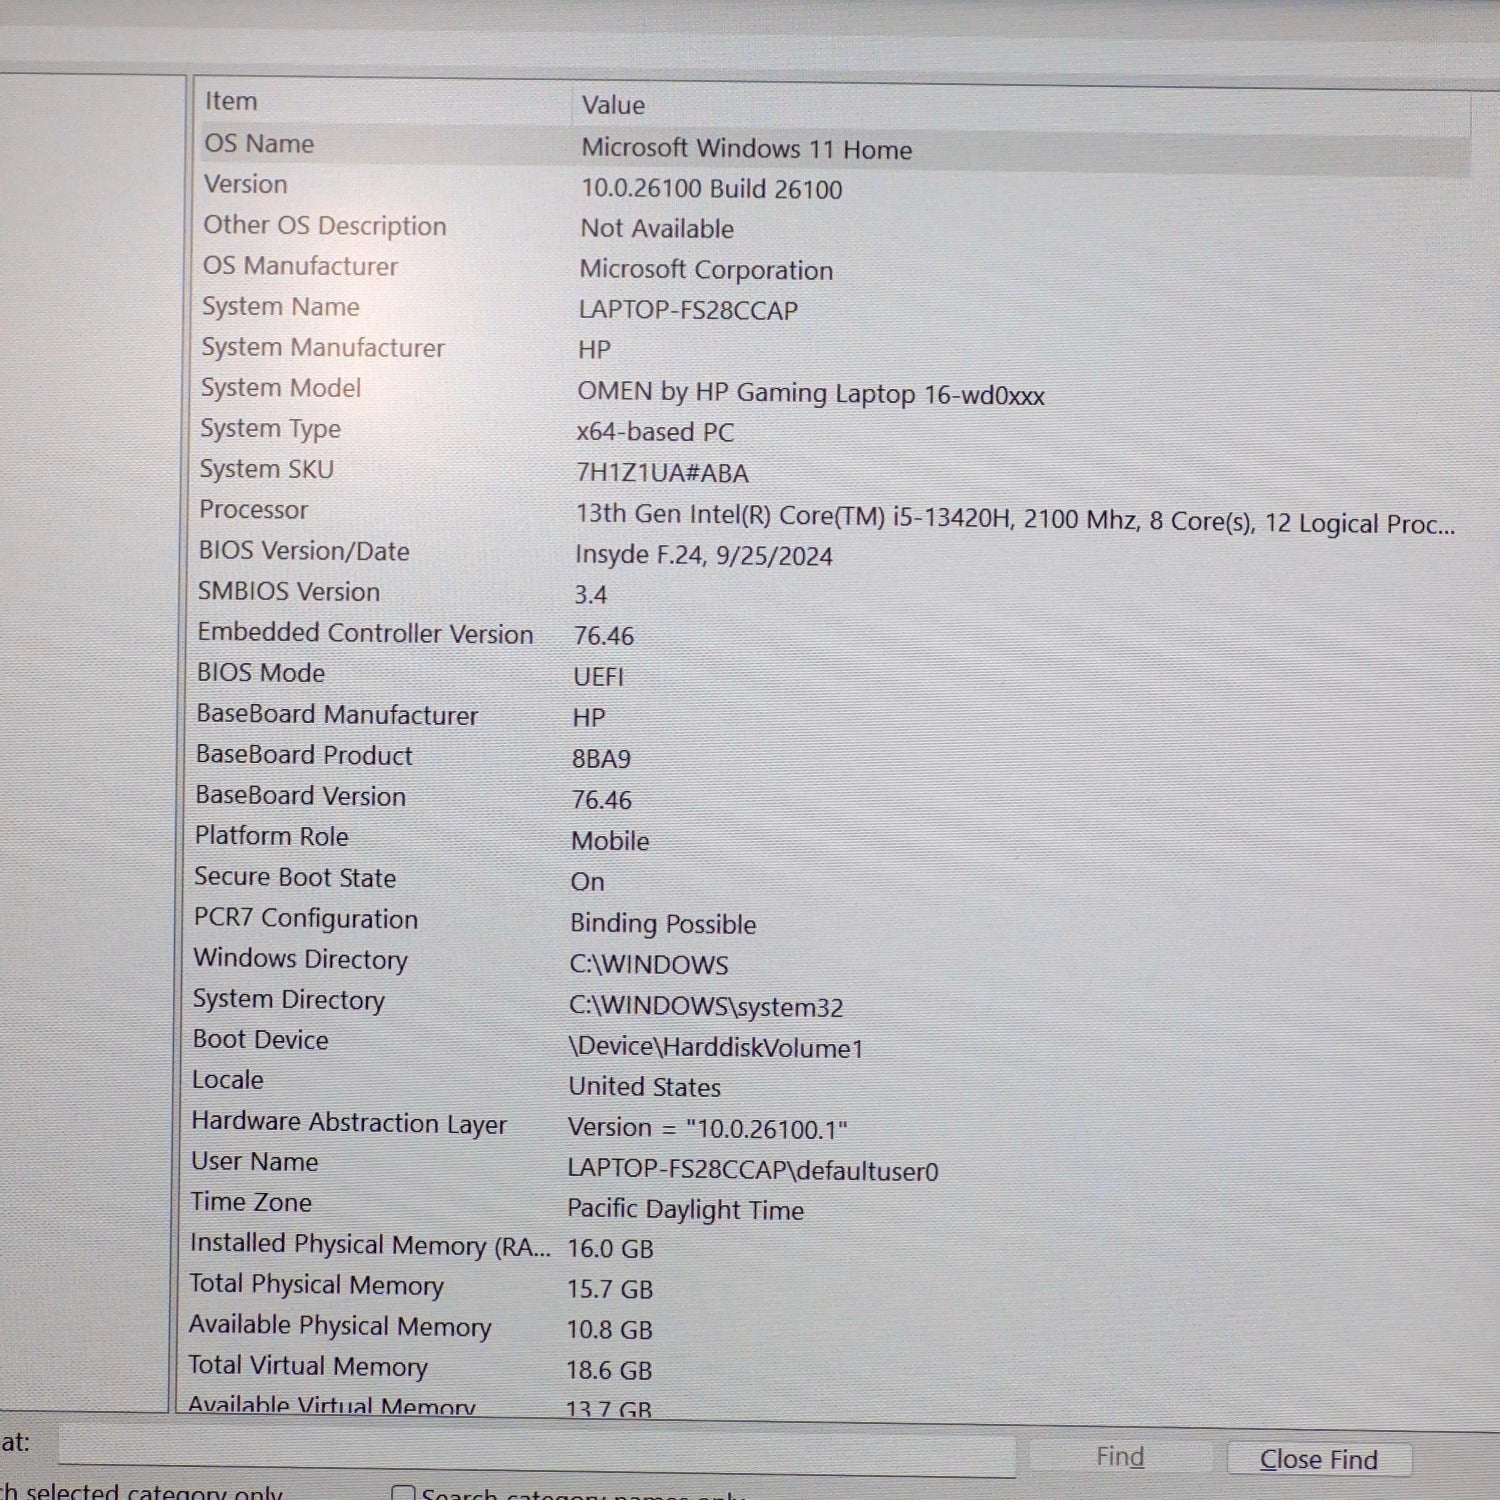Image resolution: width=1500 pixels, height=1500 pixels.
Task: Select the Secure Boot State row
Action: (294, 877)
